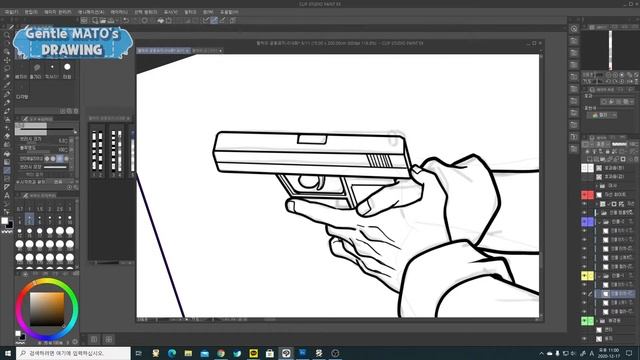Screen dimensions: 640x360
Task: Toggle eye of the blue-marked folder layer
Action: click(x=584, y=222)
